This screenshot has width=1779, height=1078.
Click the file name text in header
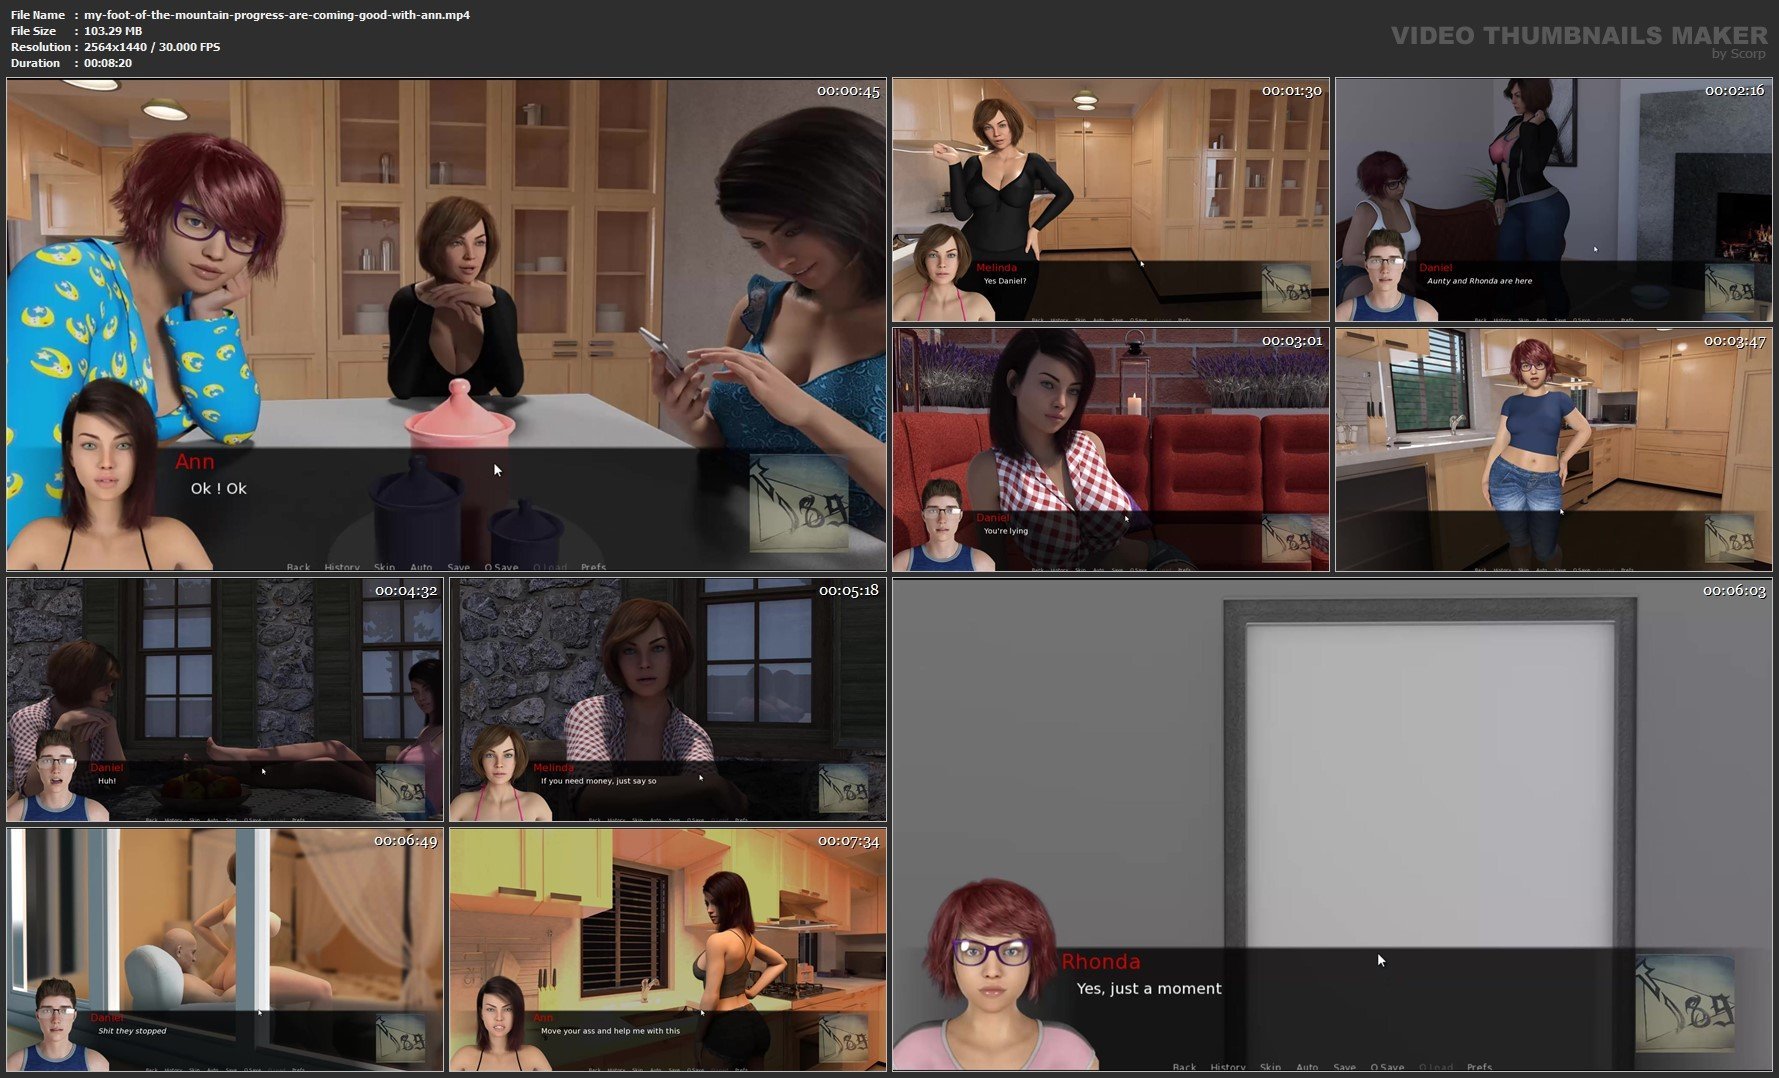[276, 15]
